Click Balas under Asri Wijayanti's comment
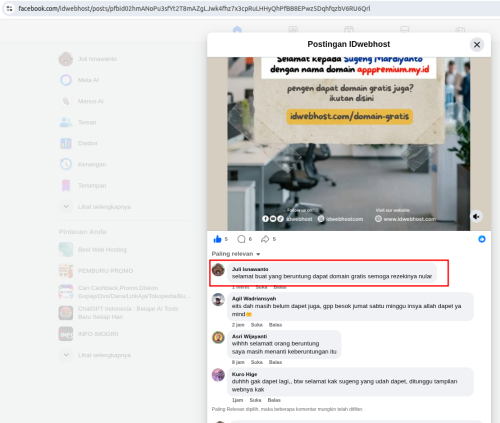 (x=275, y=362)
